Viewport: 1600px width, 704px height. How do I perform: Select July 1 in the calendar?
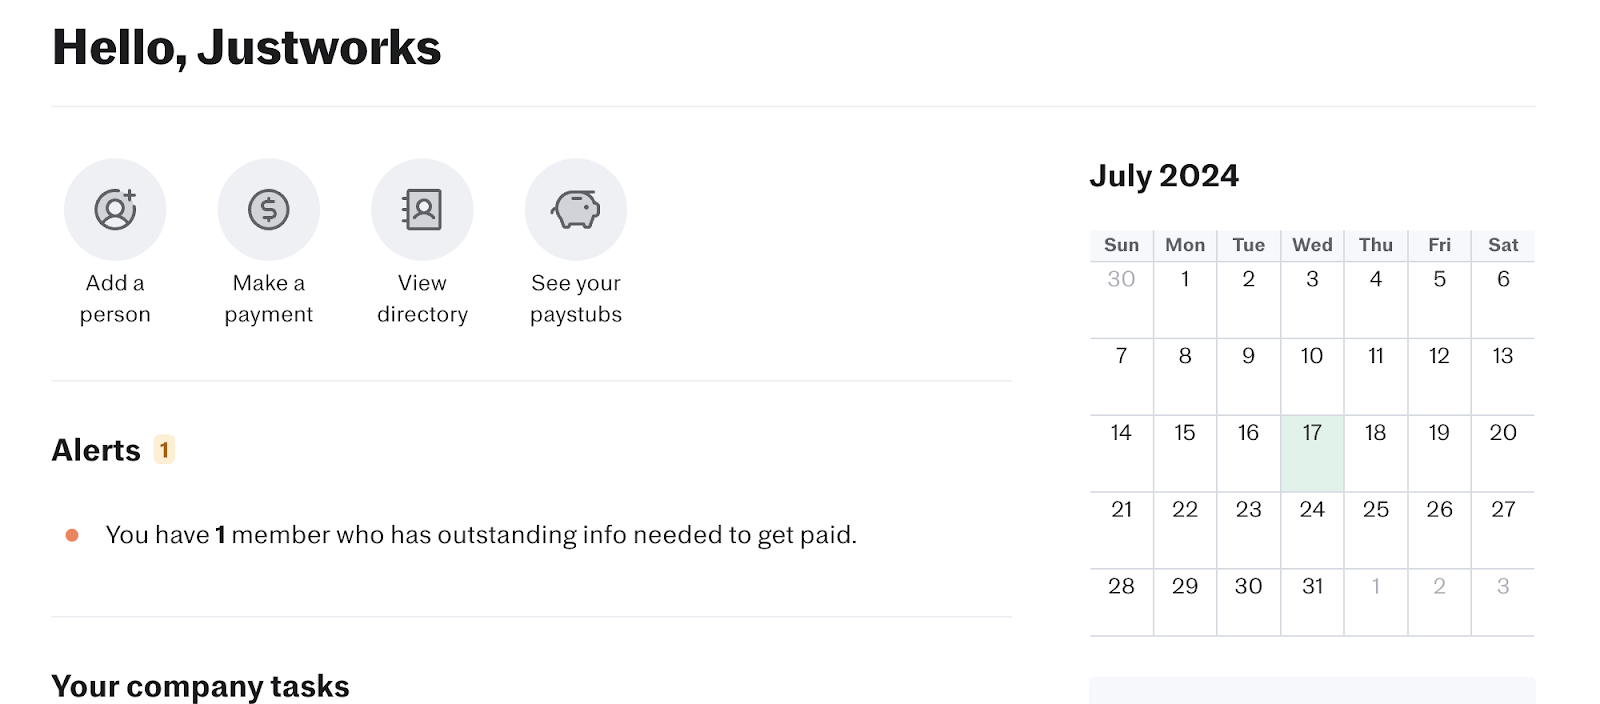pyautogui.click(x=1185, y=298)
